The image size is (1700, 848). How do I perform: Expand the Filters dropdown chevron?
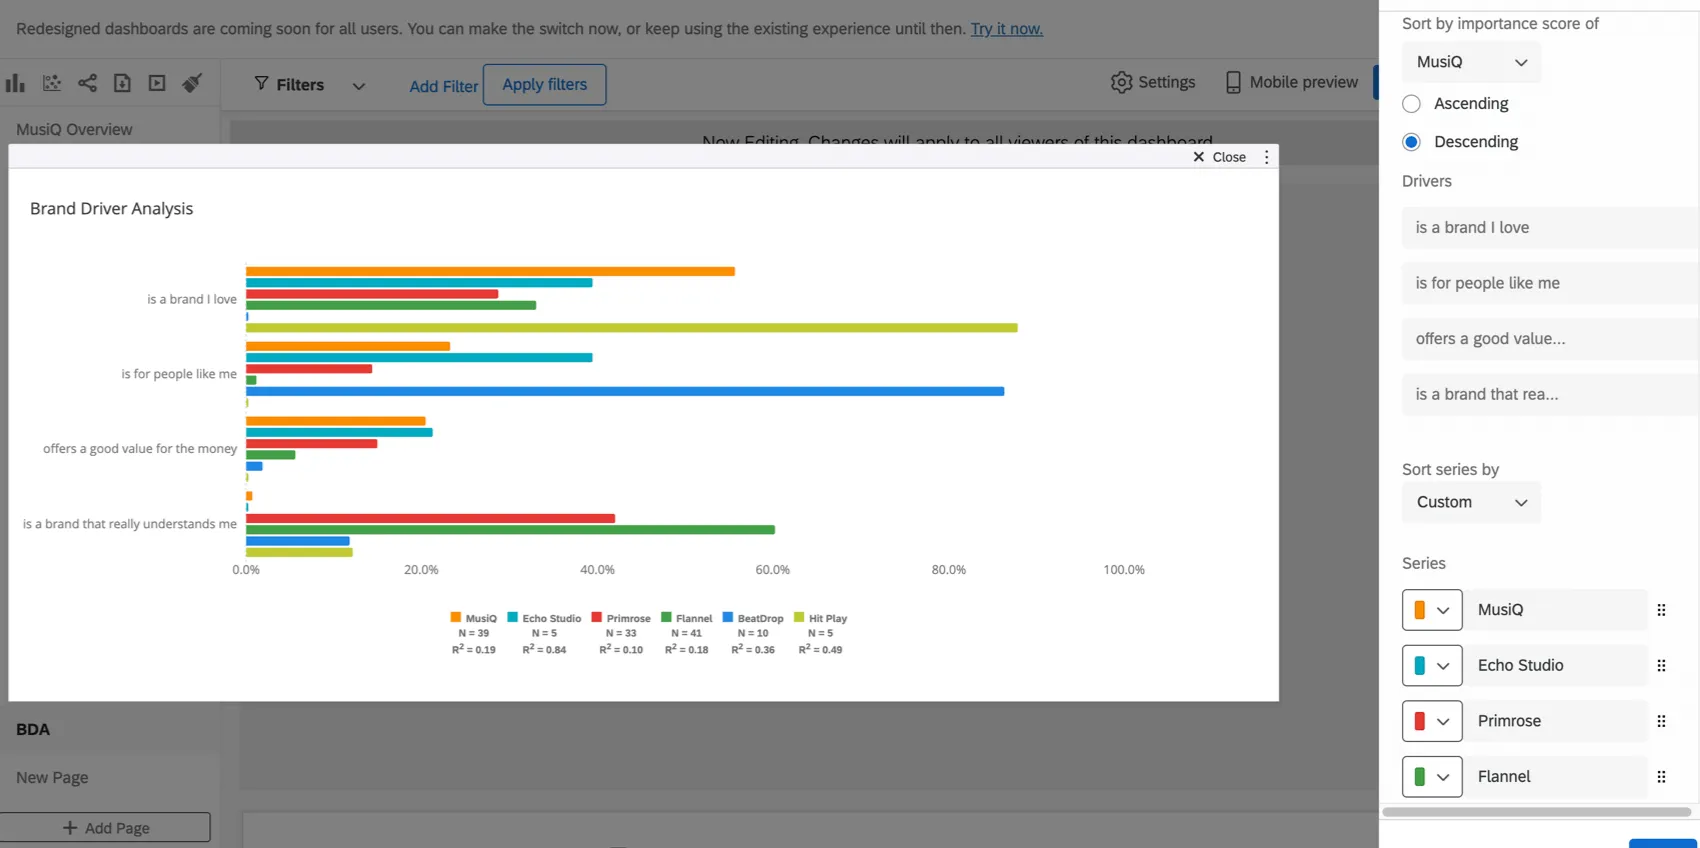359,86
